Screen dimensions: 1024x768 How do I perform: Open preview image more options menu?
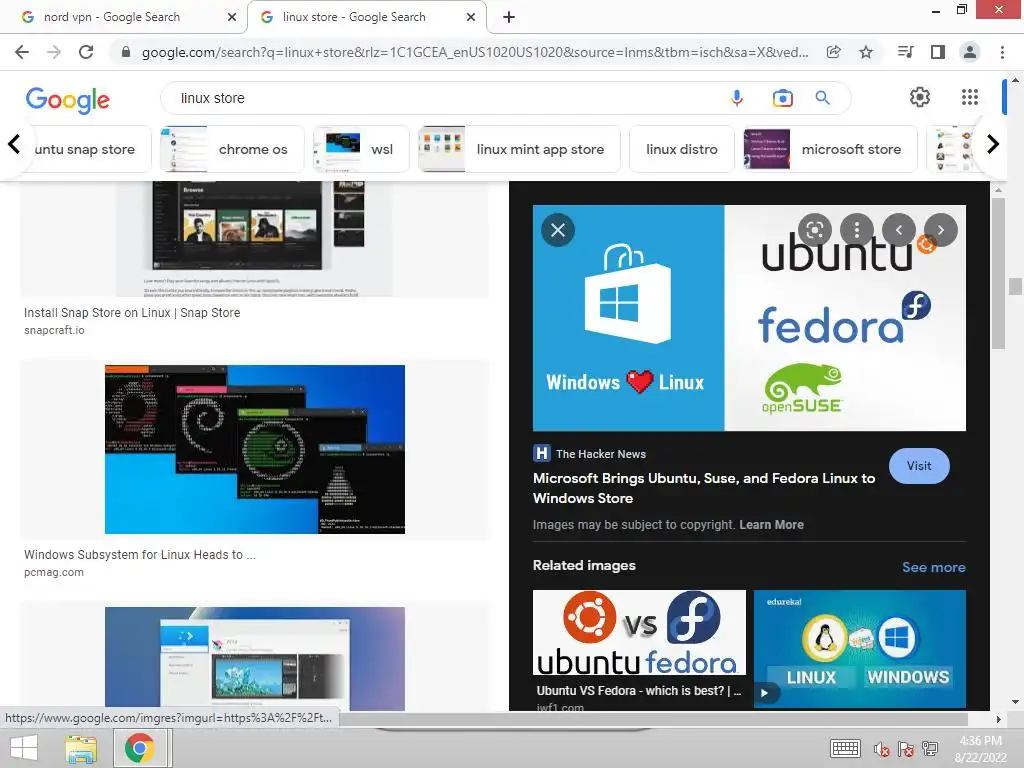856,230
